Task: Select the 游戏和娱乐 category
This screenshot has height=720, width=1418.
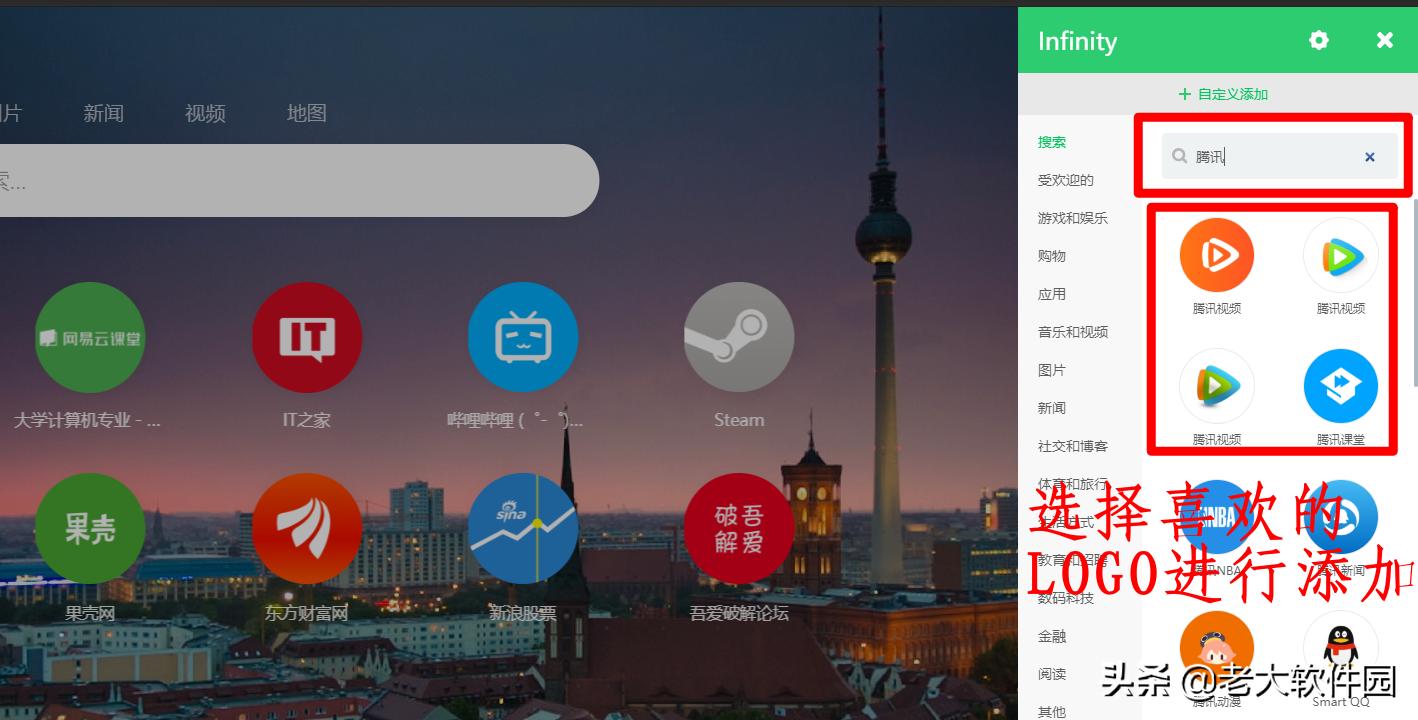Action: click(1073, 218)
